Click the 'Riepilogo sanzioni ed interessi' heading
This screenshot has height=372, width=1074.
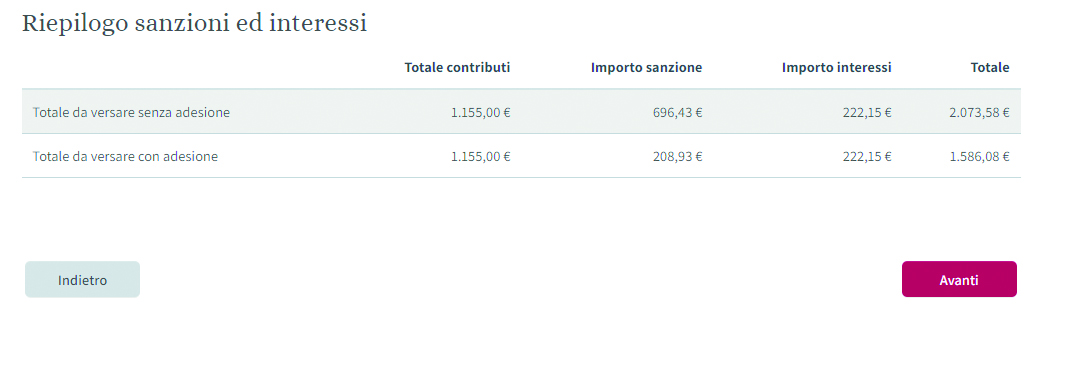pos(195,23)
